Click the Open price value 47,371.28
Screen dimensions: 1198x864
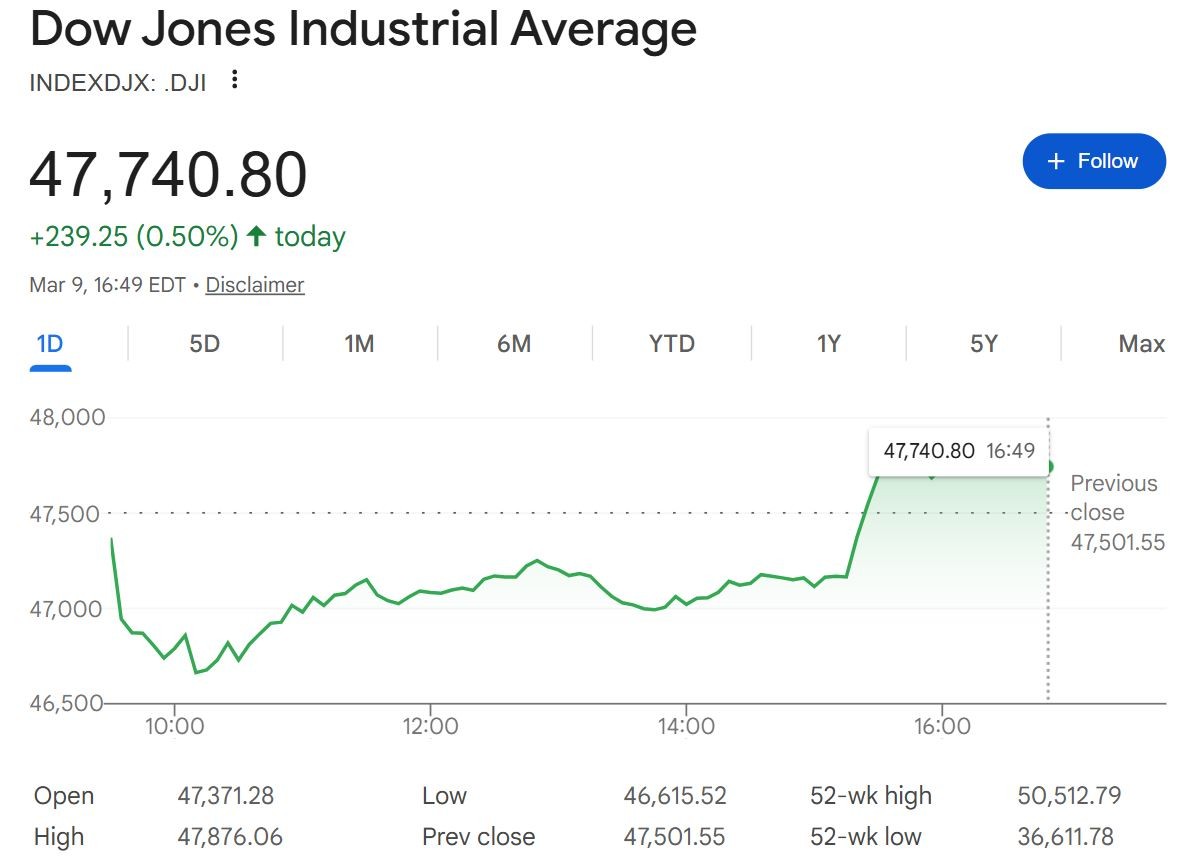point(225,796)
